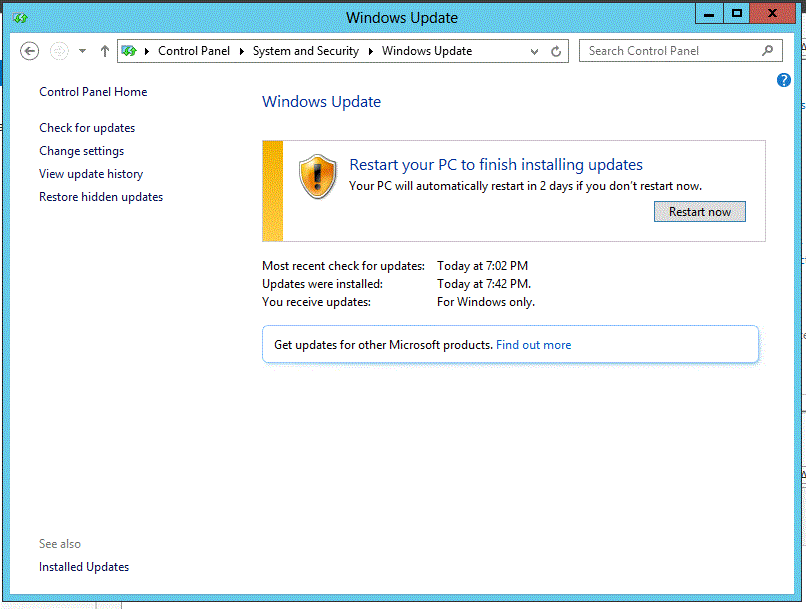This screenshot has height=609, width=806.
Task: Navigate to Control Panel via breadcrumb
Action: pos(194,50)
